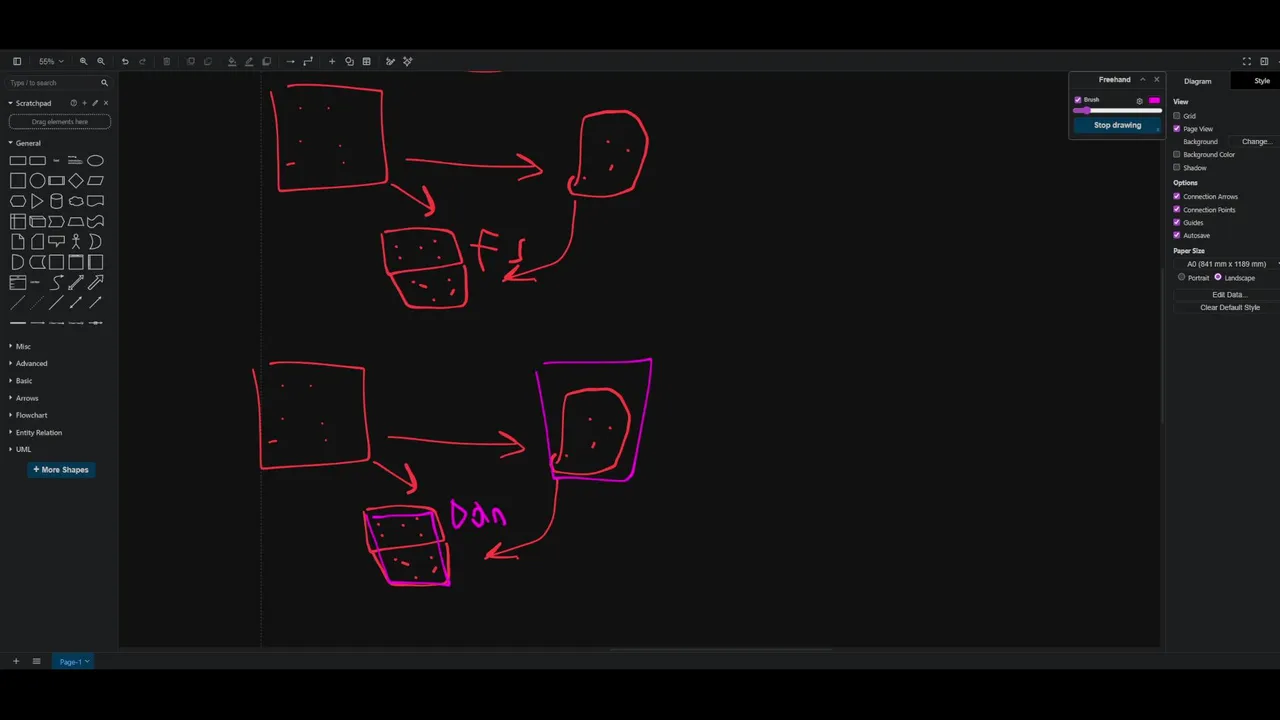The image size is (1280, 720).
Task: Select the Freehand drawing toolbar icon
Action: 390,61
